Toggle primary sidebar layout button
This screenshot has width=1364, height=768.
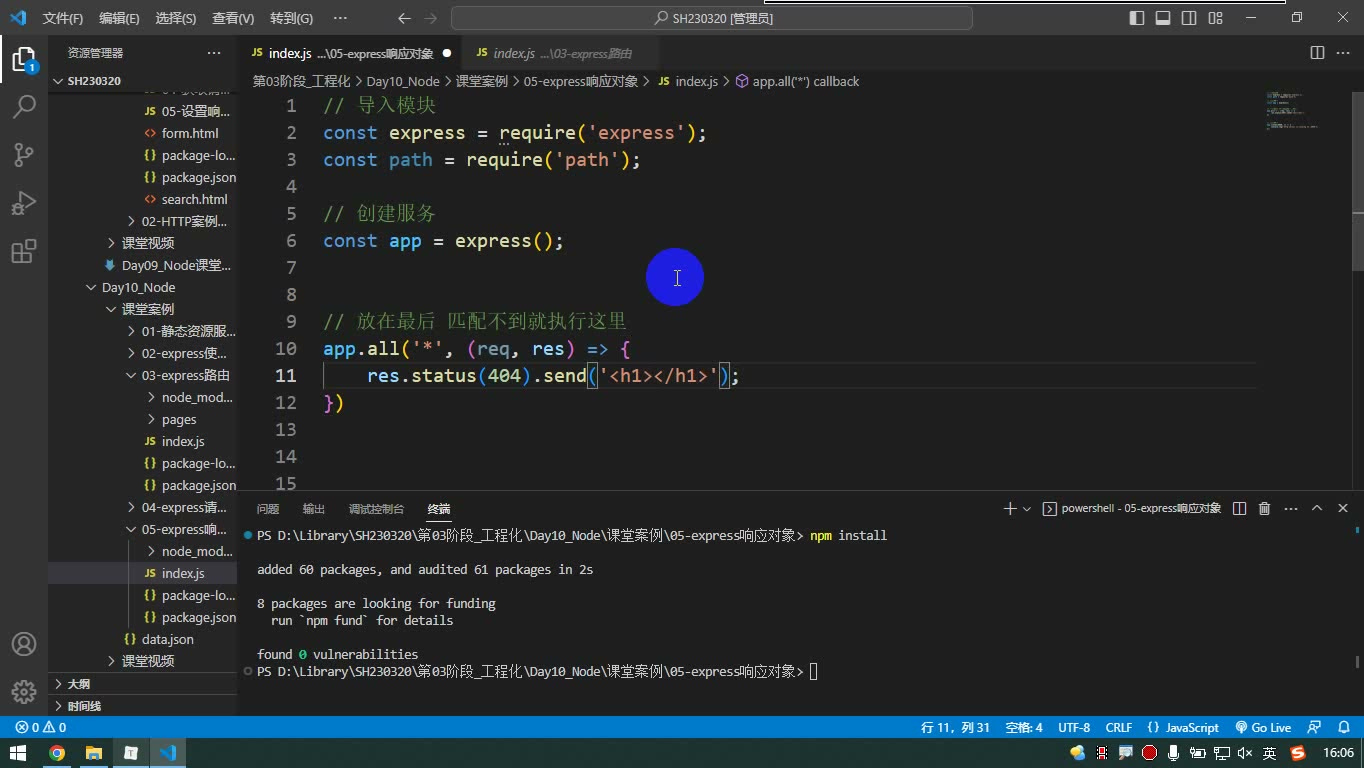pos(1137,18)
